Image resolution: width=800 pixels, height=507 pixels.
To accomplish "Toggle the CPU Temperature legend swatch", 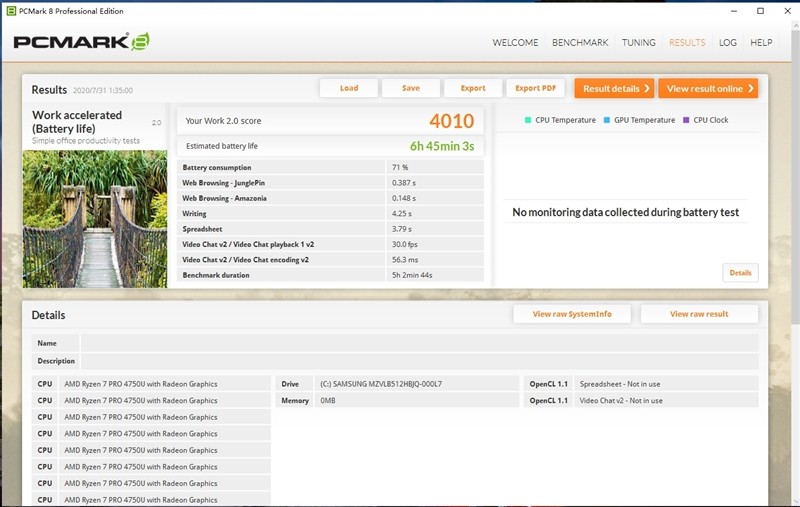I will pyautogui.click(x=528, y=120).
